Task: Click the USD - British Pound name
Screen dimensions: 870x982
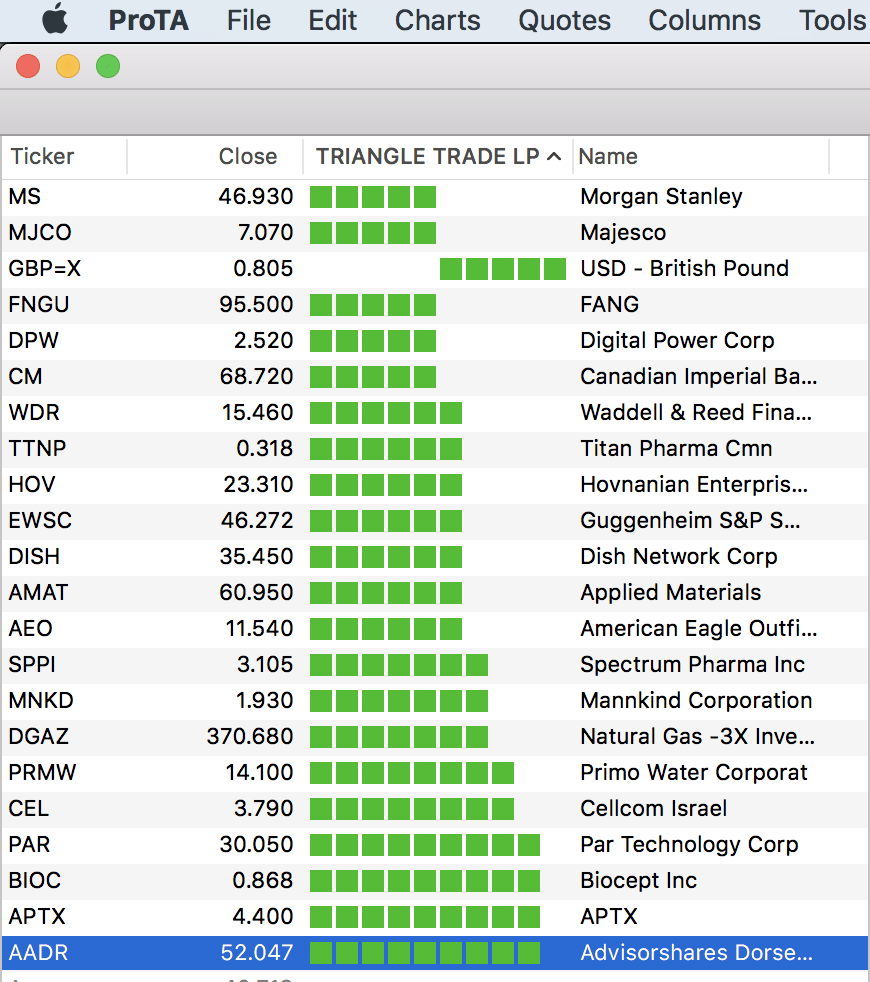Action: 685,269
